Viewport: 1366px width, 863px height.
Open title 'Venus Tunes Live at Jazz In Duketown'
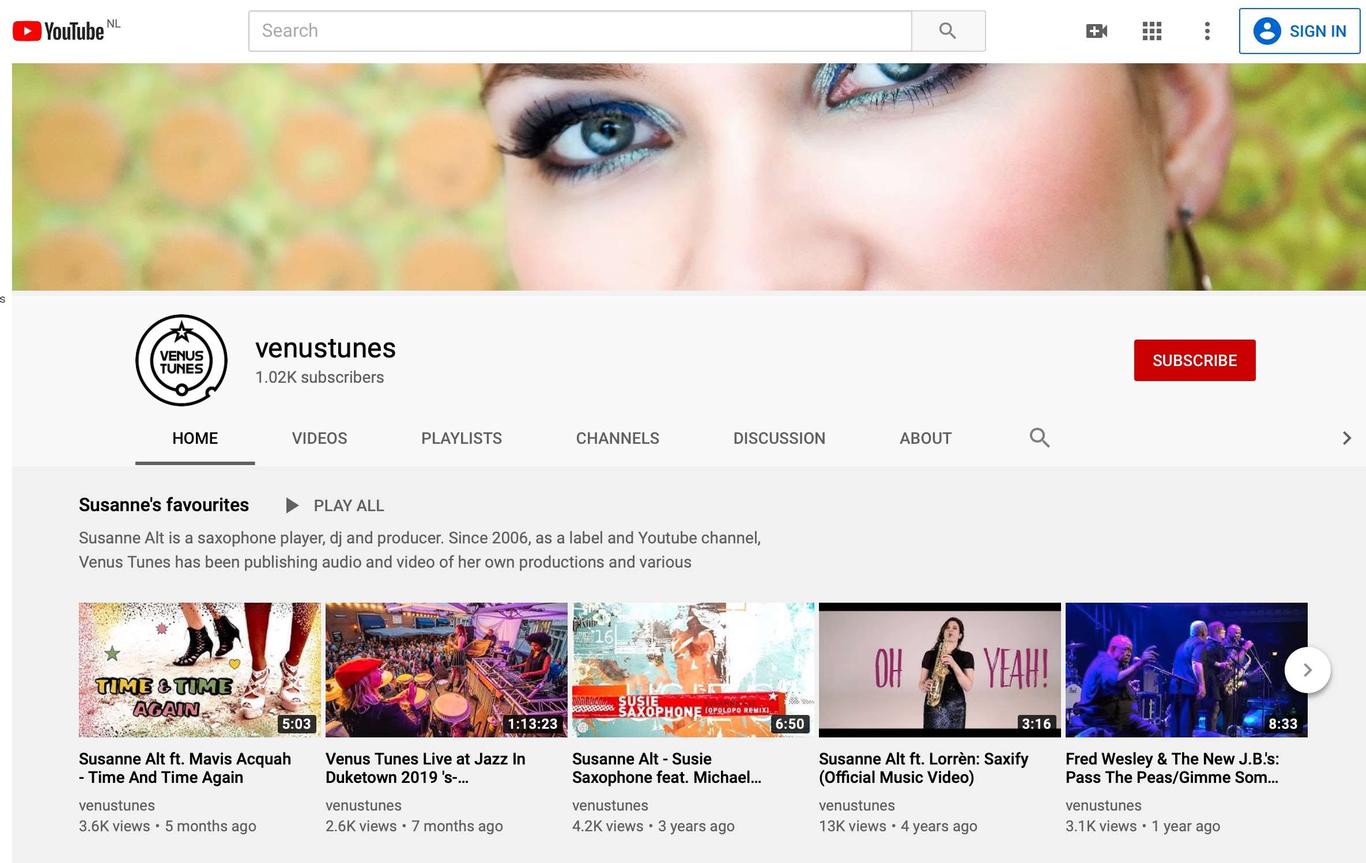[425, 768]
